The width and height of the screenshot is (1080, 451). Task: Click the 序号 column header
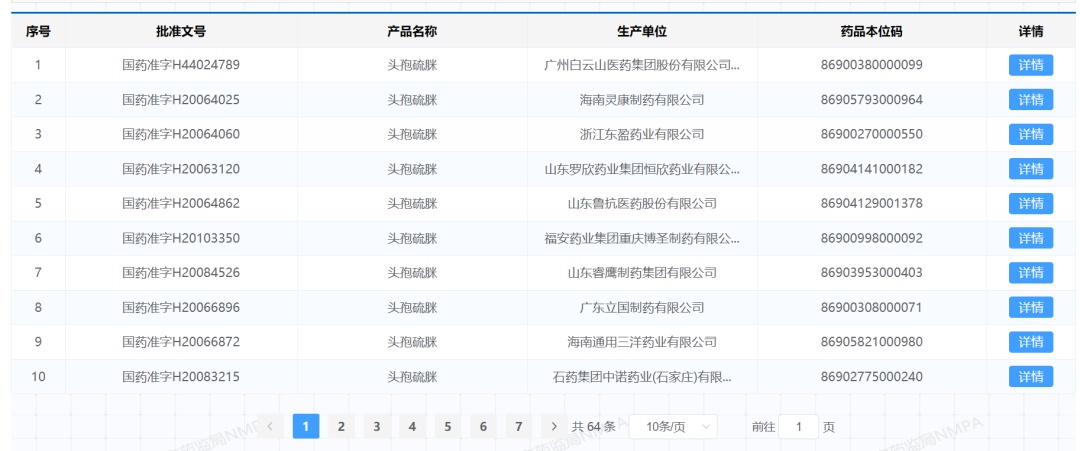pos(38,31)
